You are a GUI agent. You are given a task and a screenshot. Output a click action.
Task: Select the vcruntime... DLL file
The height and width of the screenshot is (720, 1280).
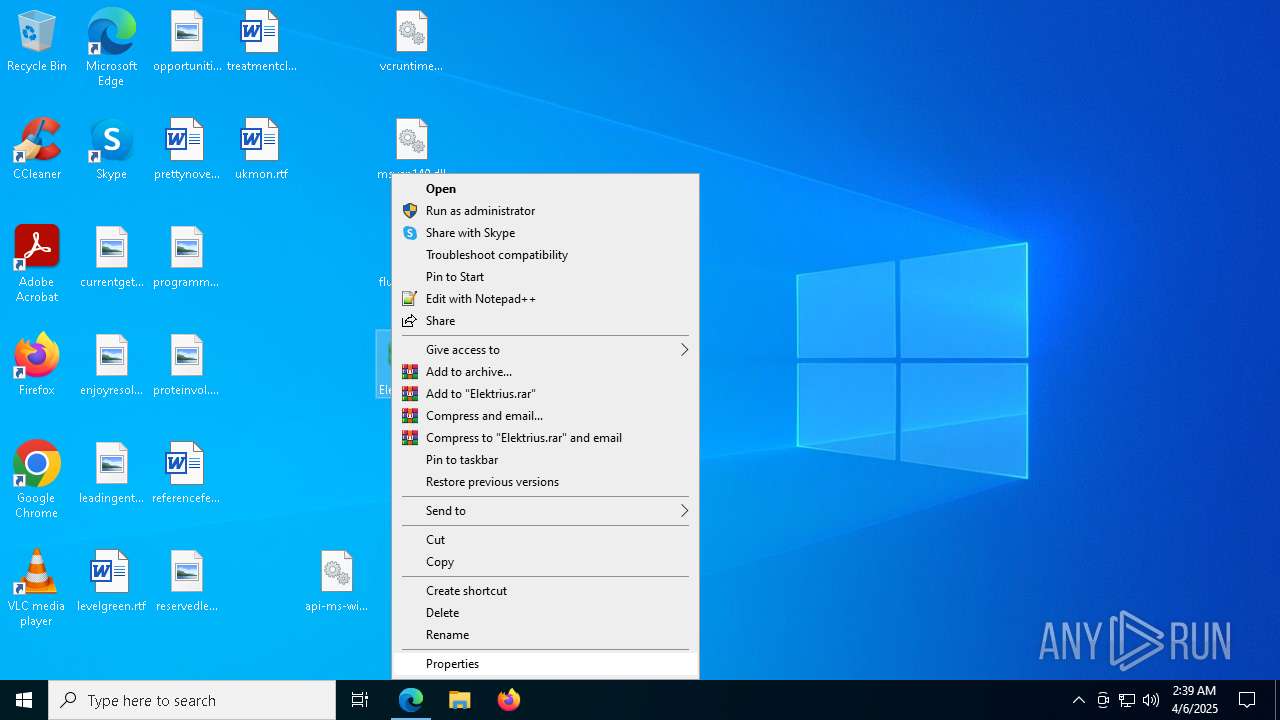tap(411, 42)
